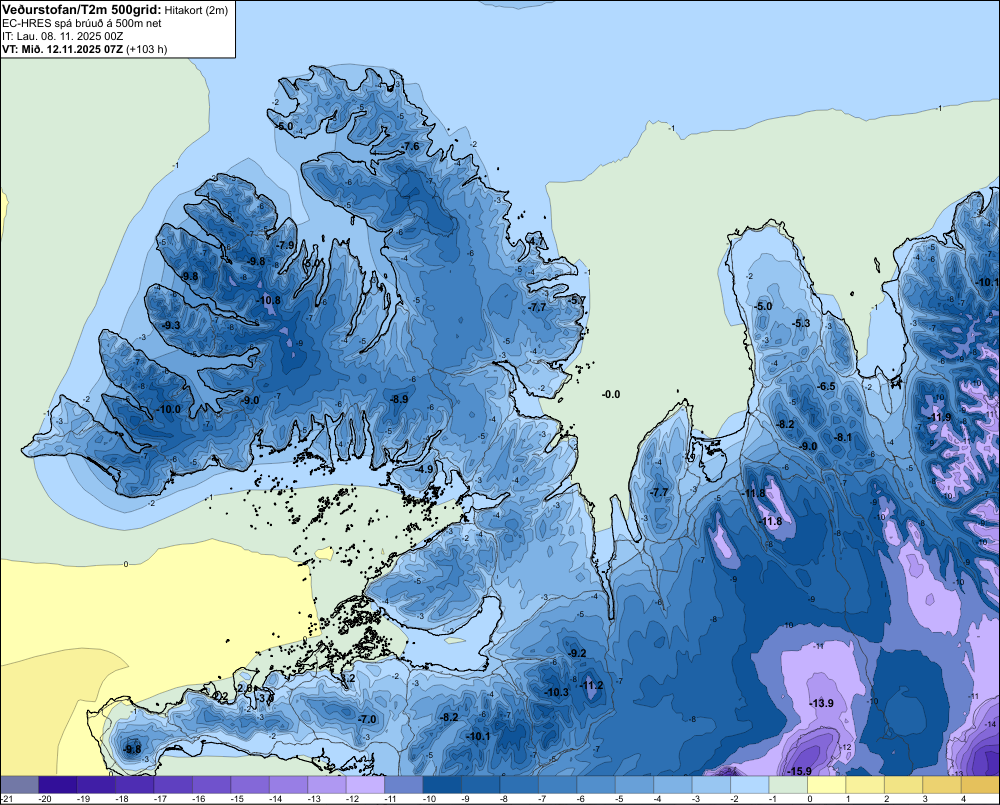Click the line "EC-HRES spá brúuð á 500m net"
The width and height of the screenshot is (1000, 805).
tap(82, 23)
